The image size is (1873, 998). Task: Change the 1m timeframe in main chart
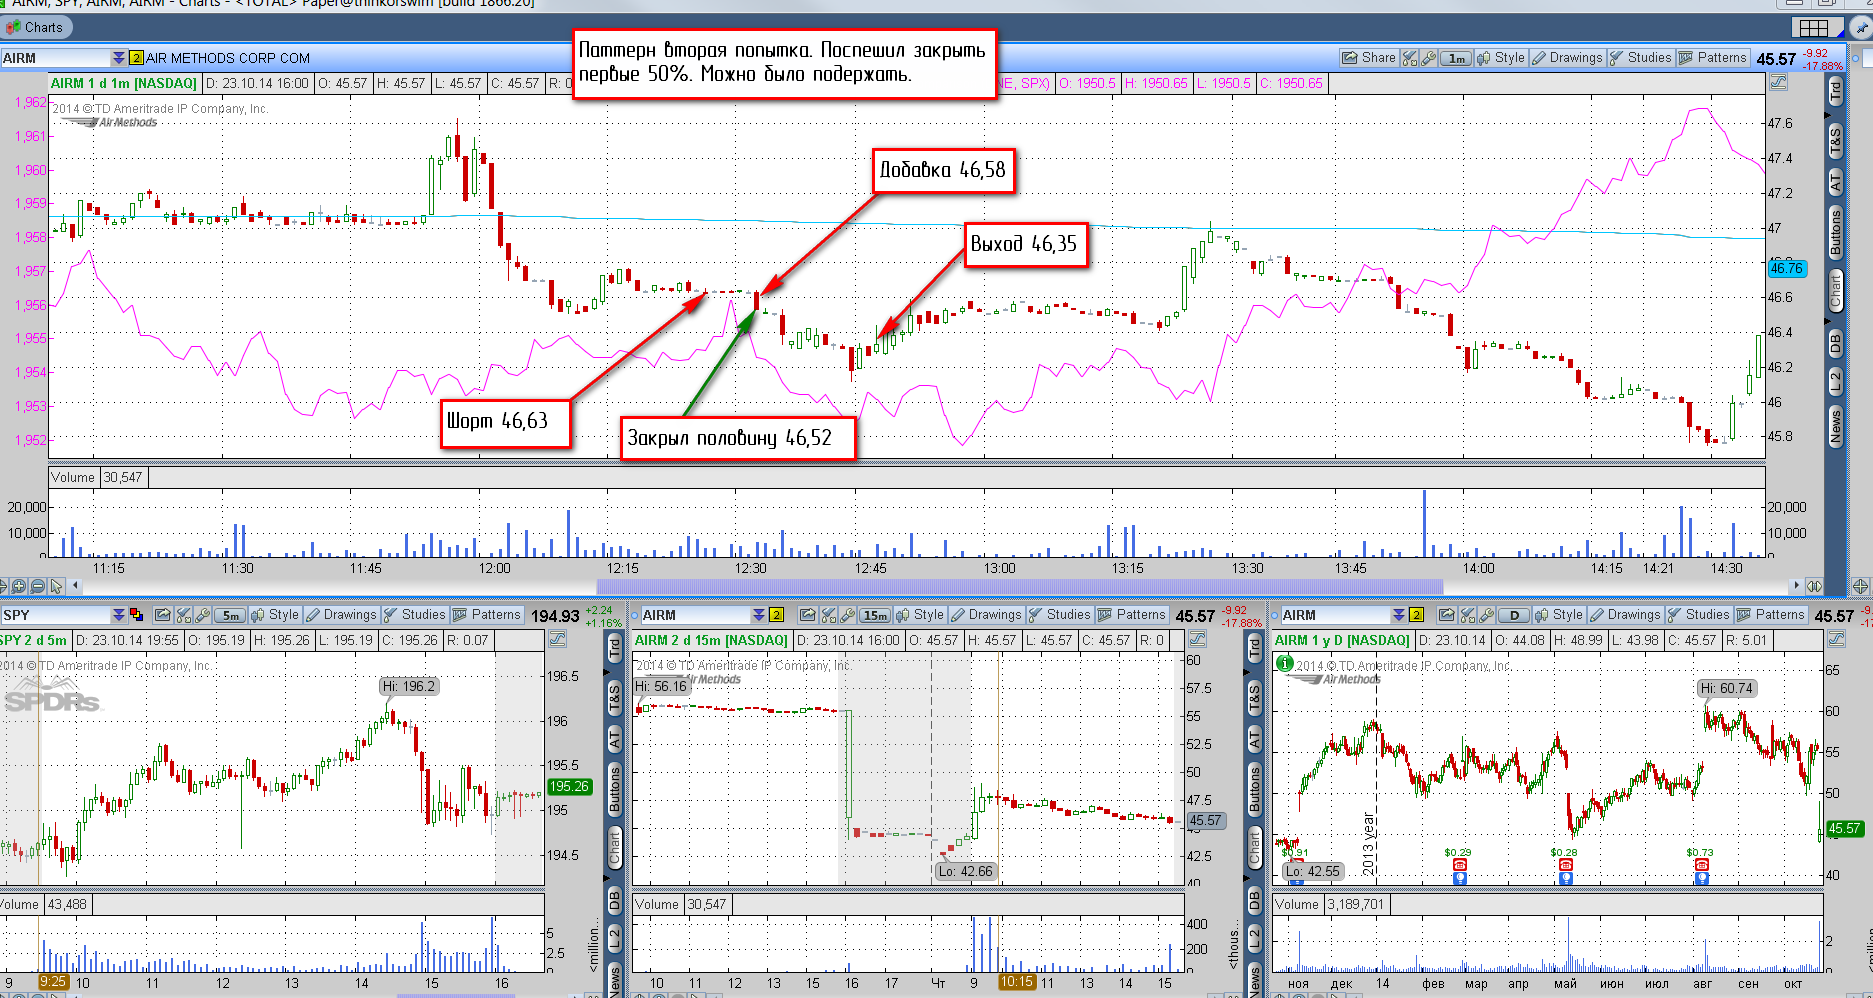tap(1457, 58)
